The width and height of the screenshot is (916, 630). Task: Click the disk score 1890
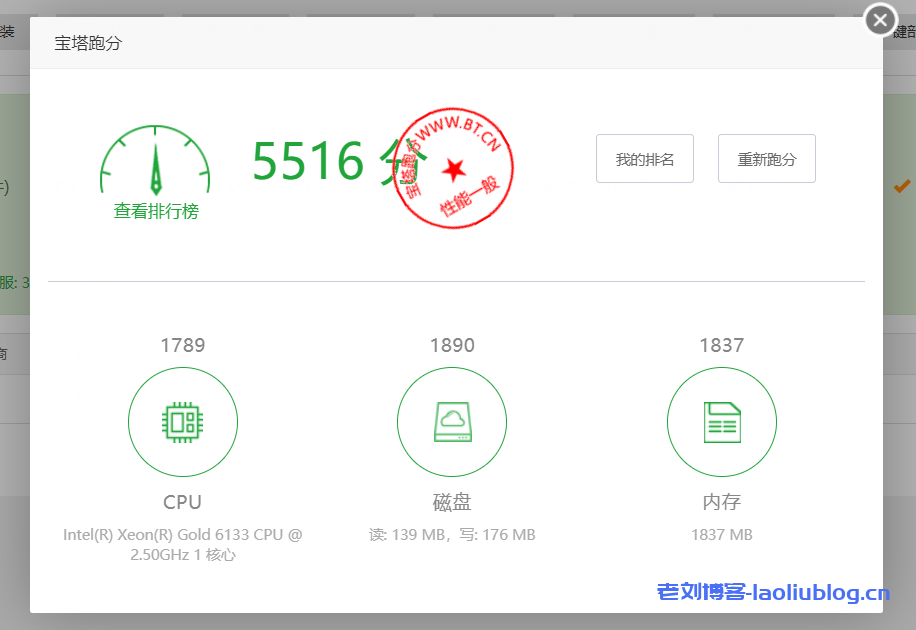pyautogui.click(x=452, y=345)
